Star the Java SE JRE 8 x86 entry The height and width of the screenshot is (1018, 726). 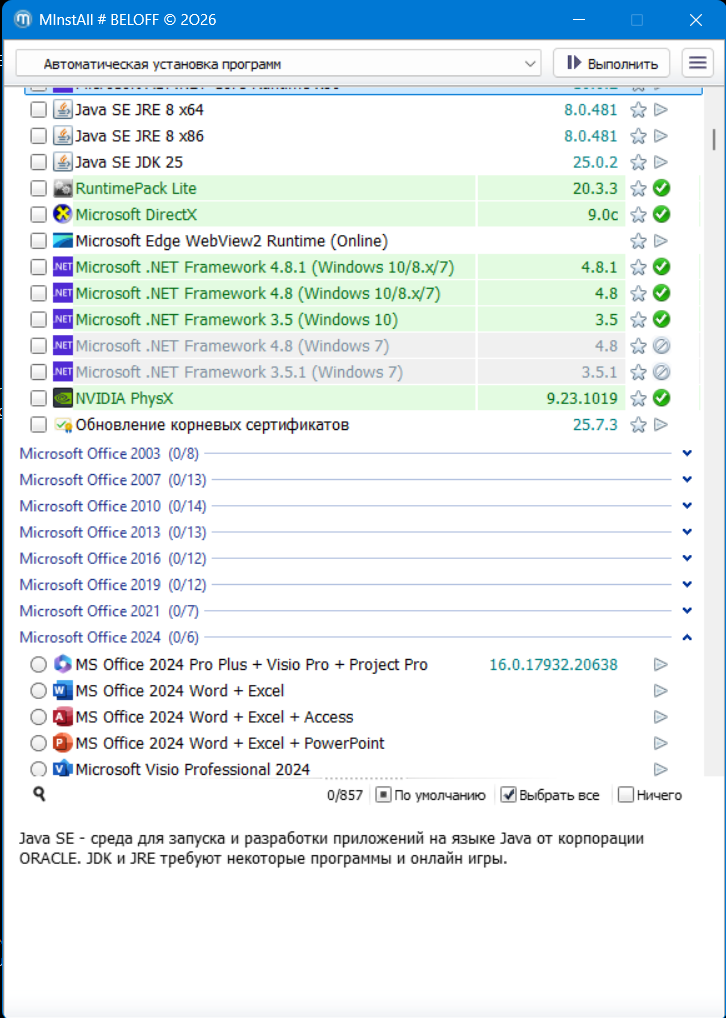(x=638, y=136)
